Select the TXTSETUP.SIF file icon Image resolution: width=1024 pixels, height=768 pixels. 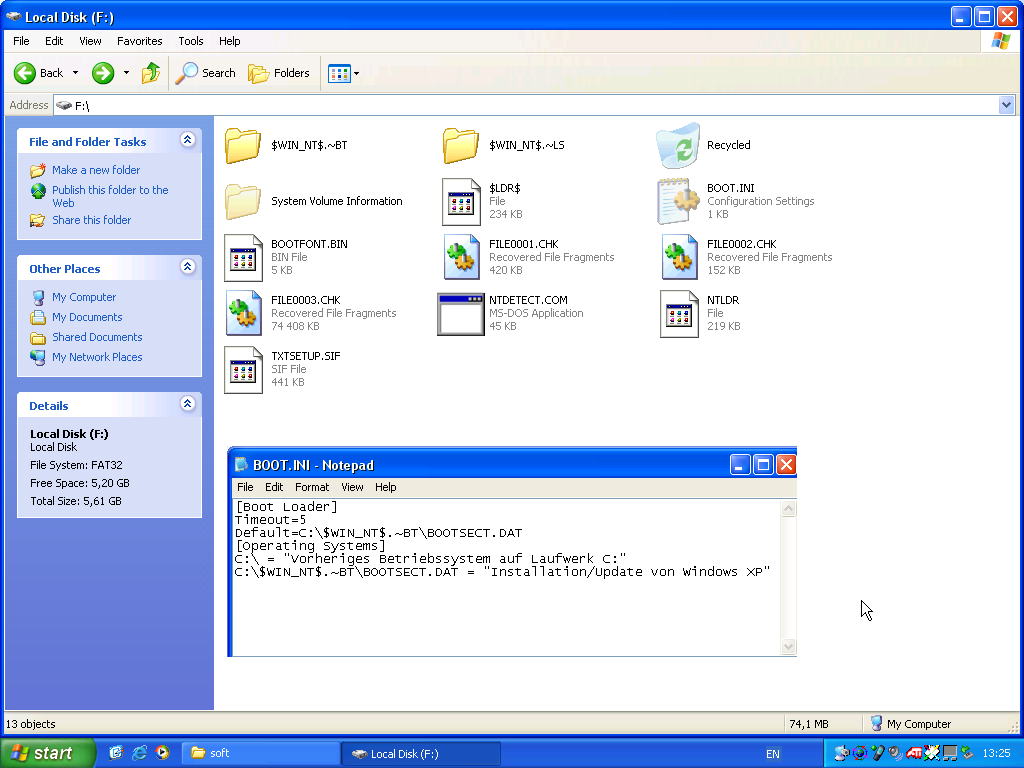click(x=243, y=370)
